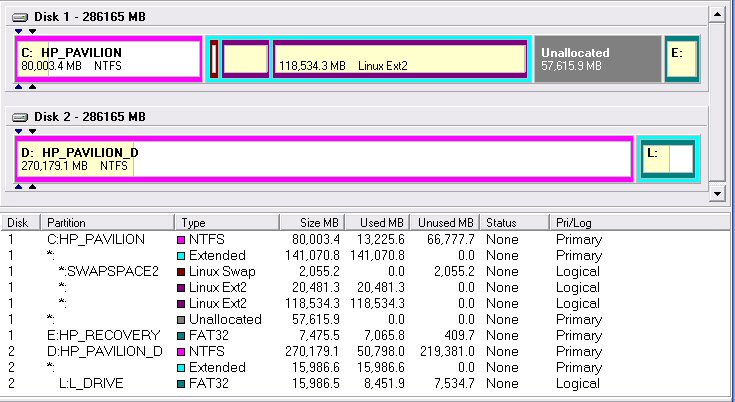Click the Unused MB value 409.7
This screenshot has height=402, width=735.
[459, 335]
